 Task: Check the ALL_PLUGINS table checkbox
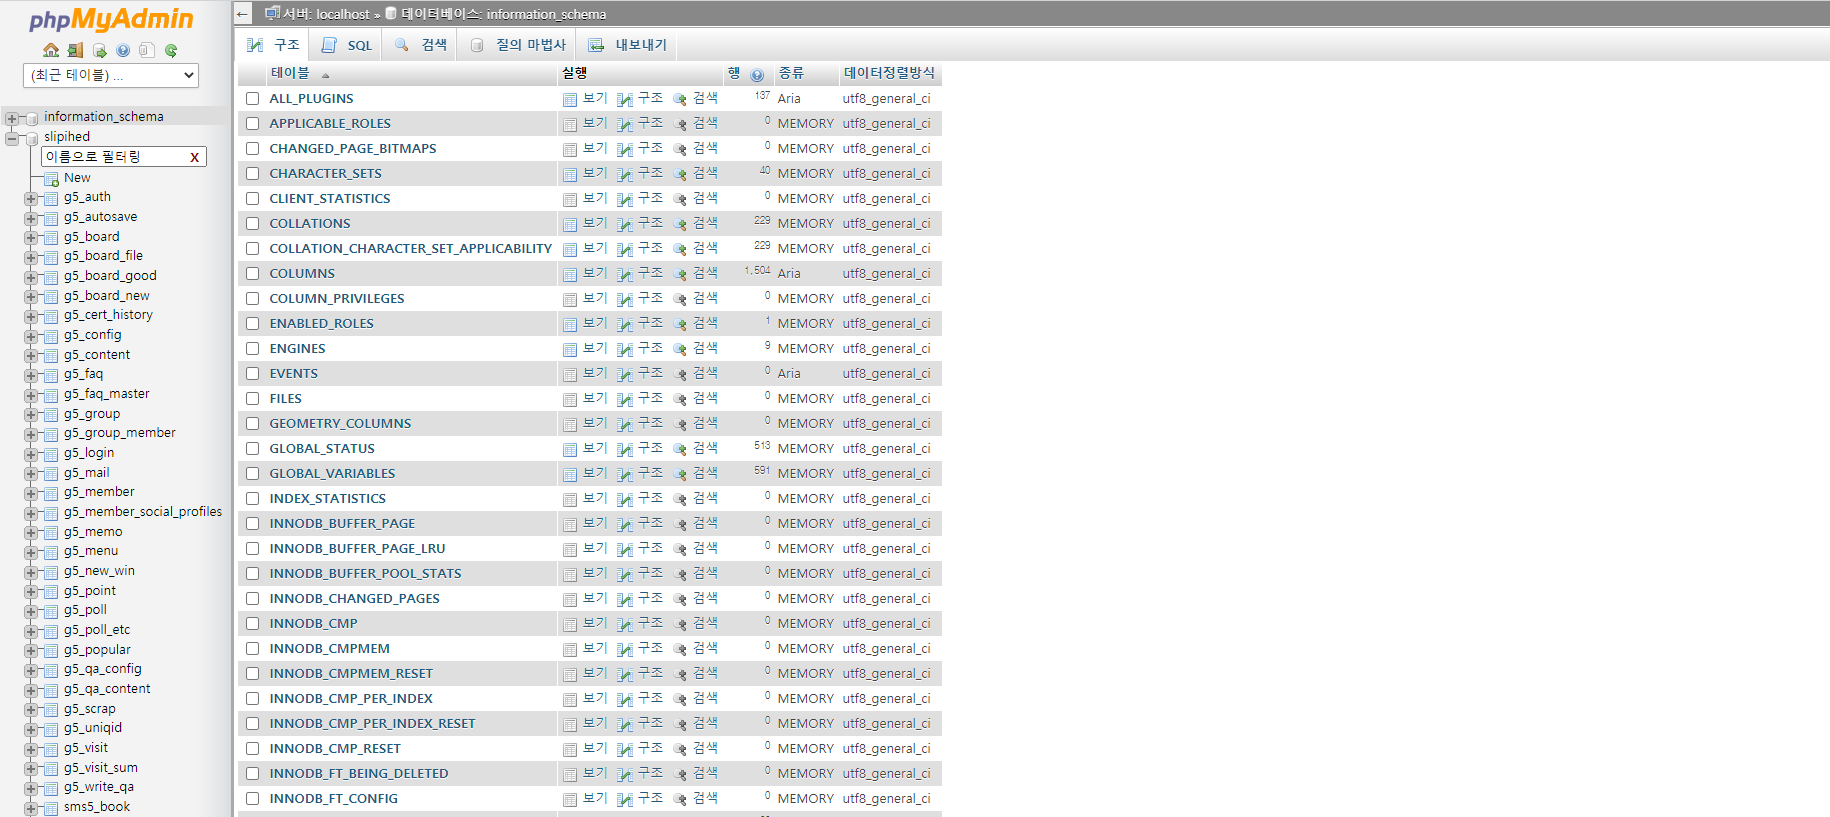[252, 99]
